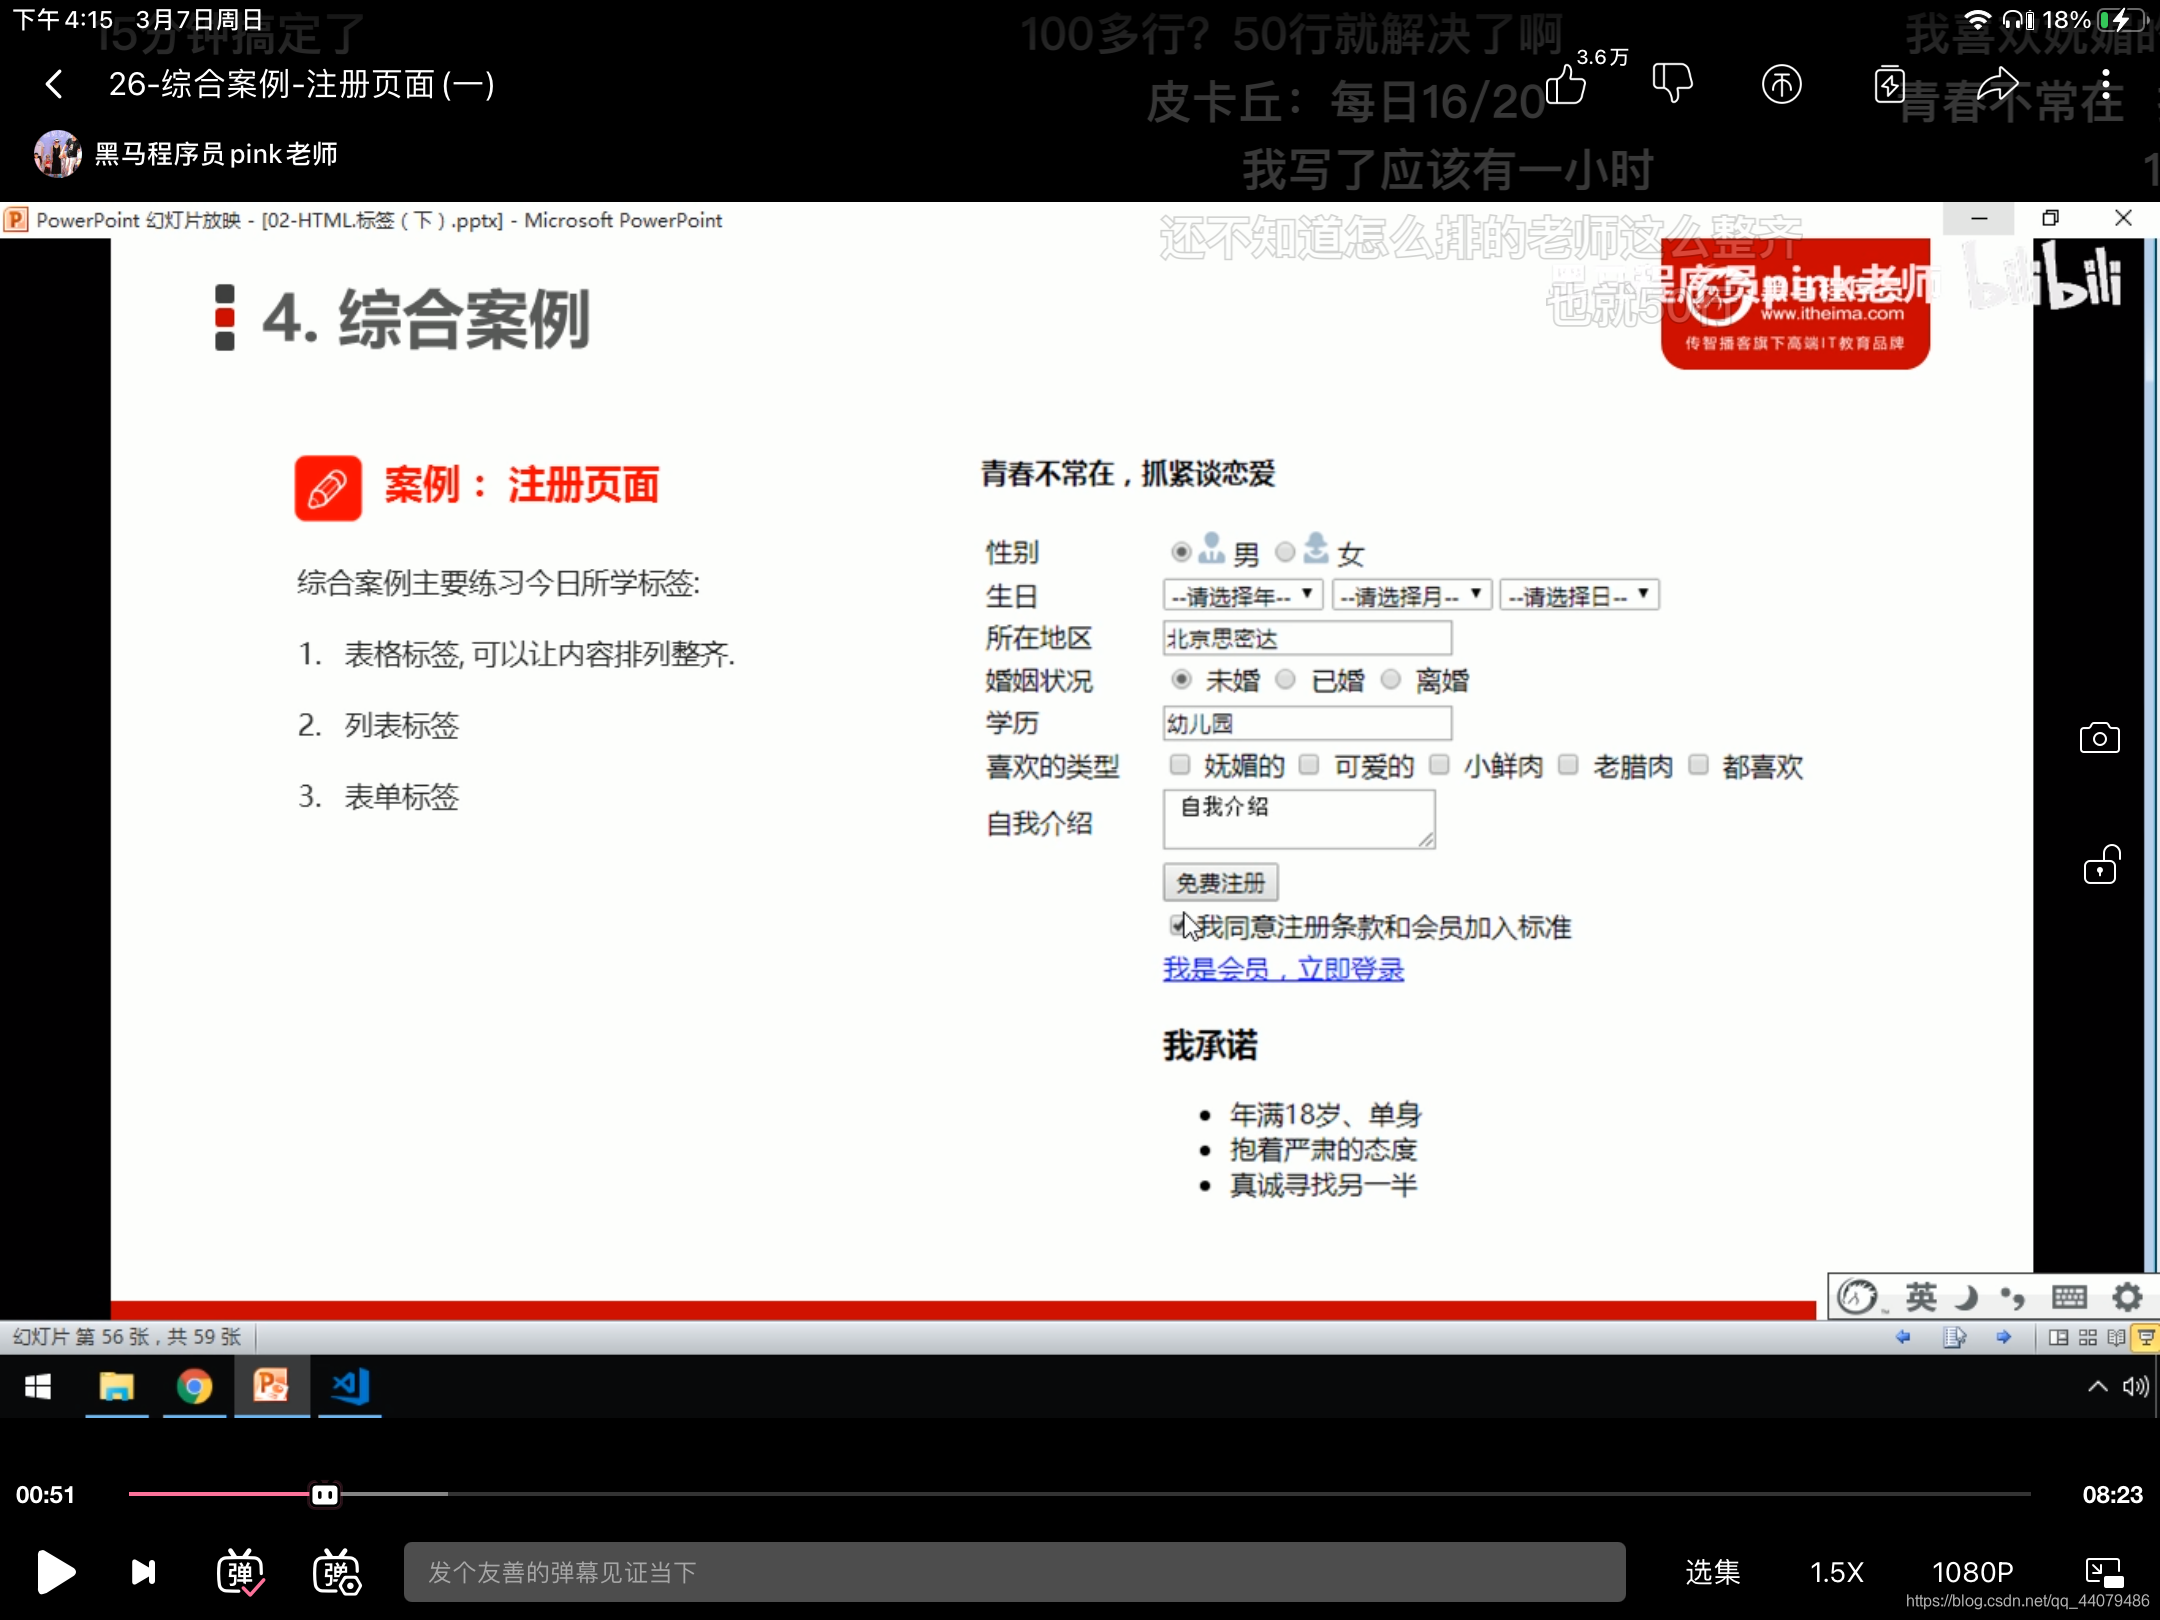Skip to the next video

point(144,1572)
